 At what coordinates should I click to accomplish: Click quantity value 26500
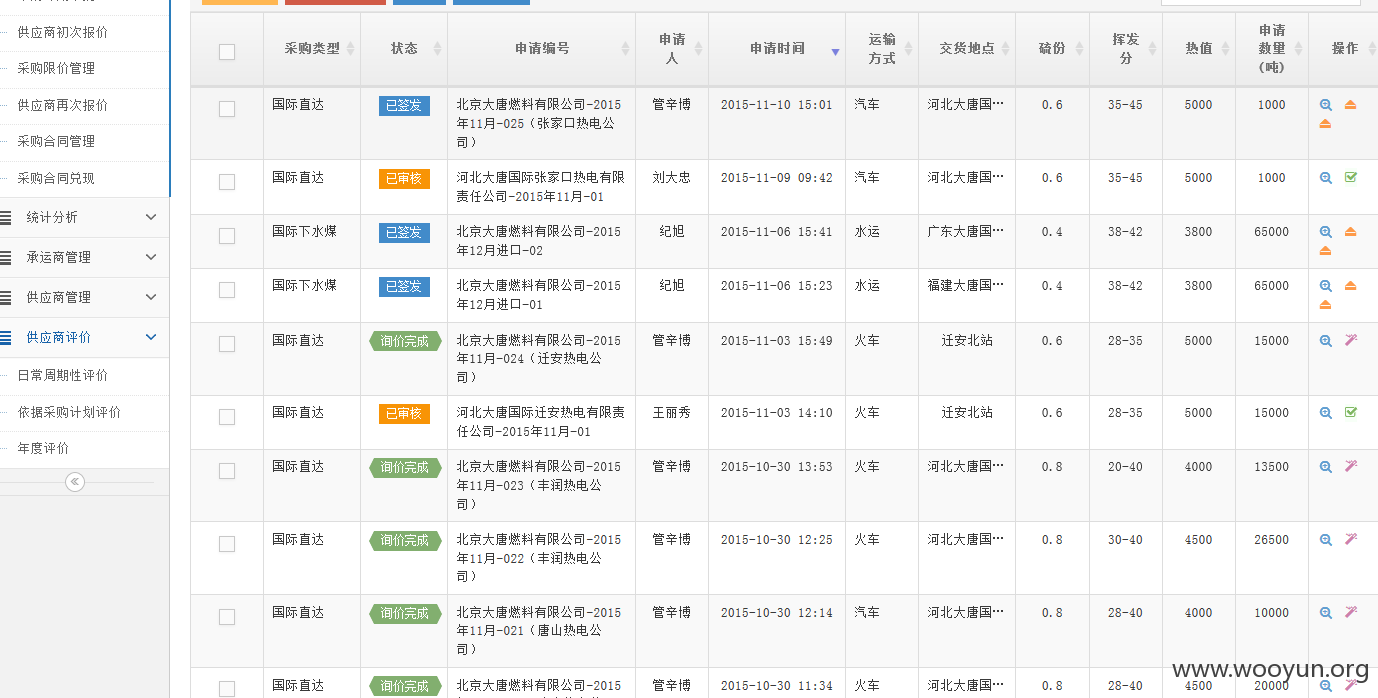(1272, 540)
